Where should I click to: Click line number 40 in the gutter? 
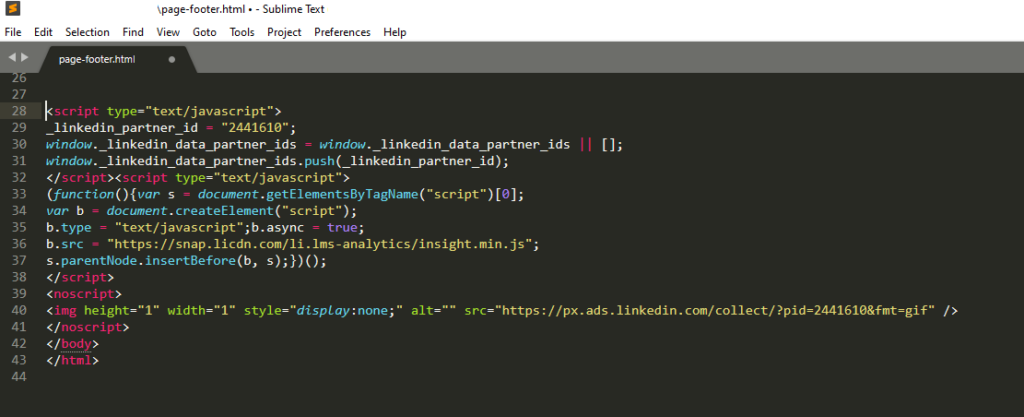19,310
